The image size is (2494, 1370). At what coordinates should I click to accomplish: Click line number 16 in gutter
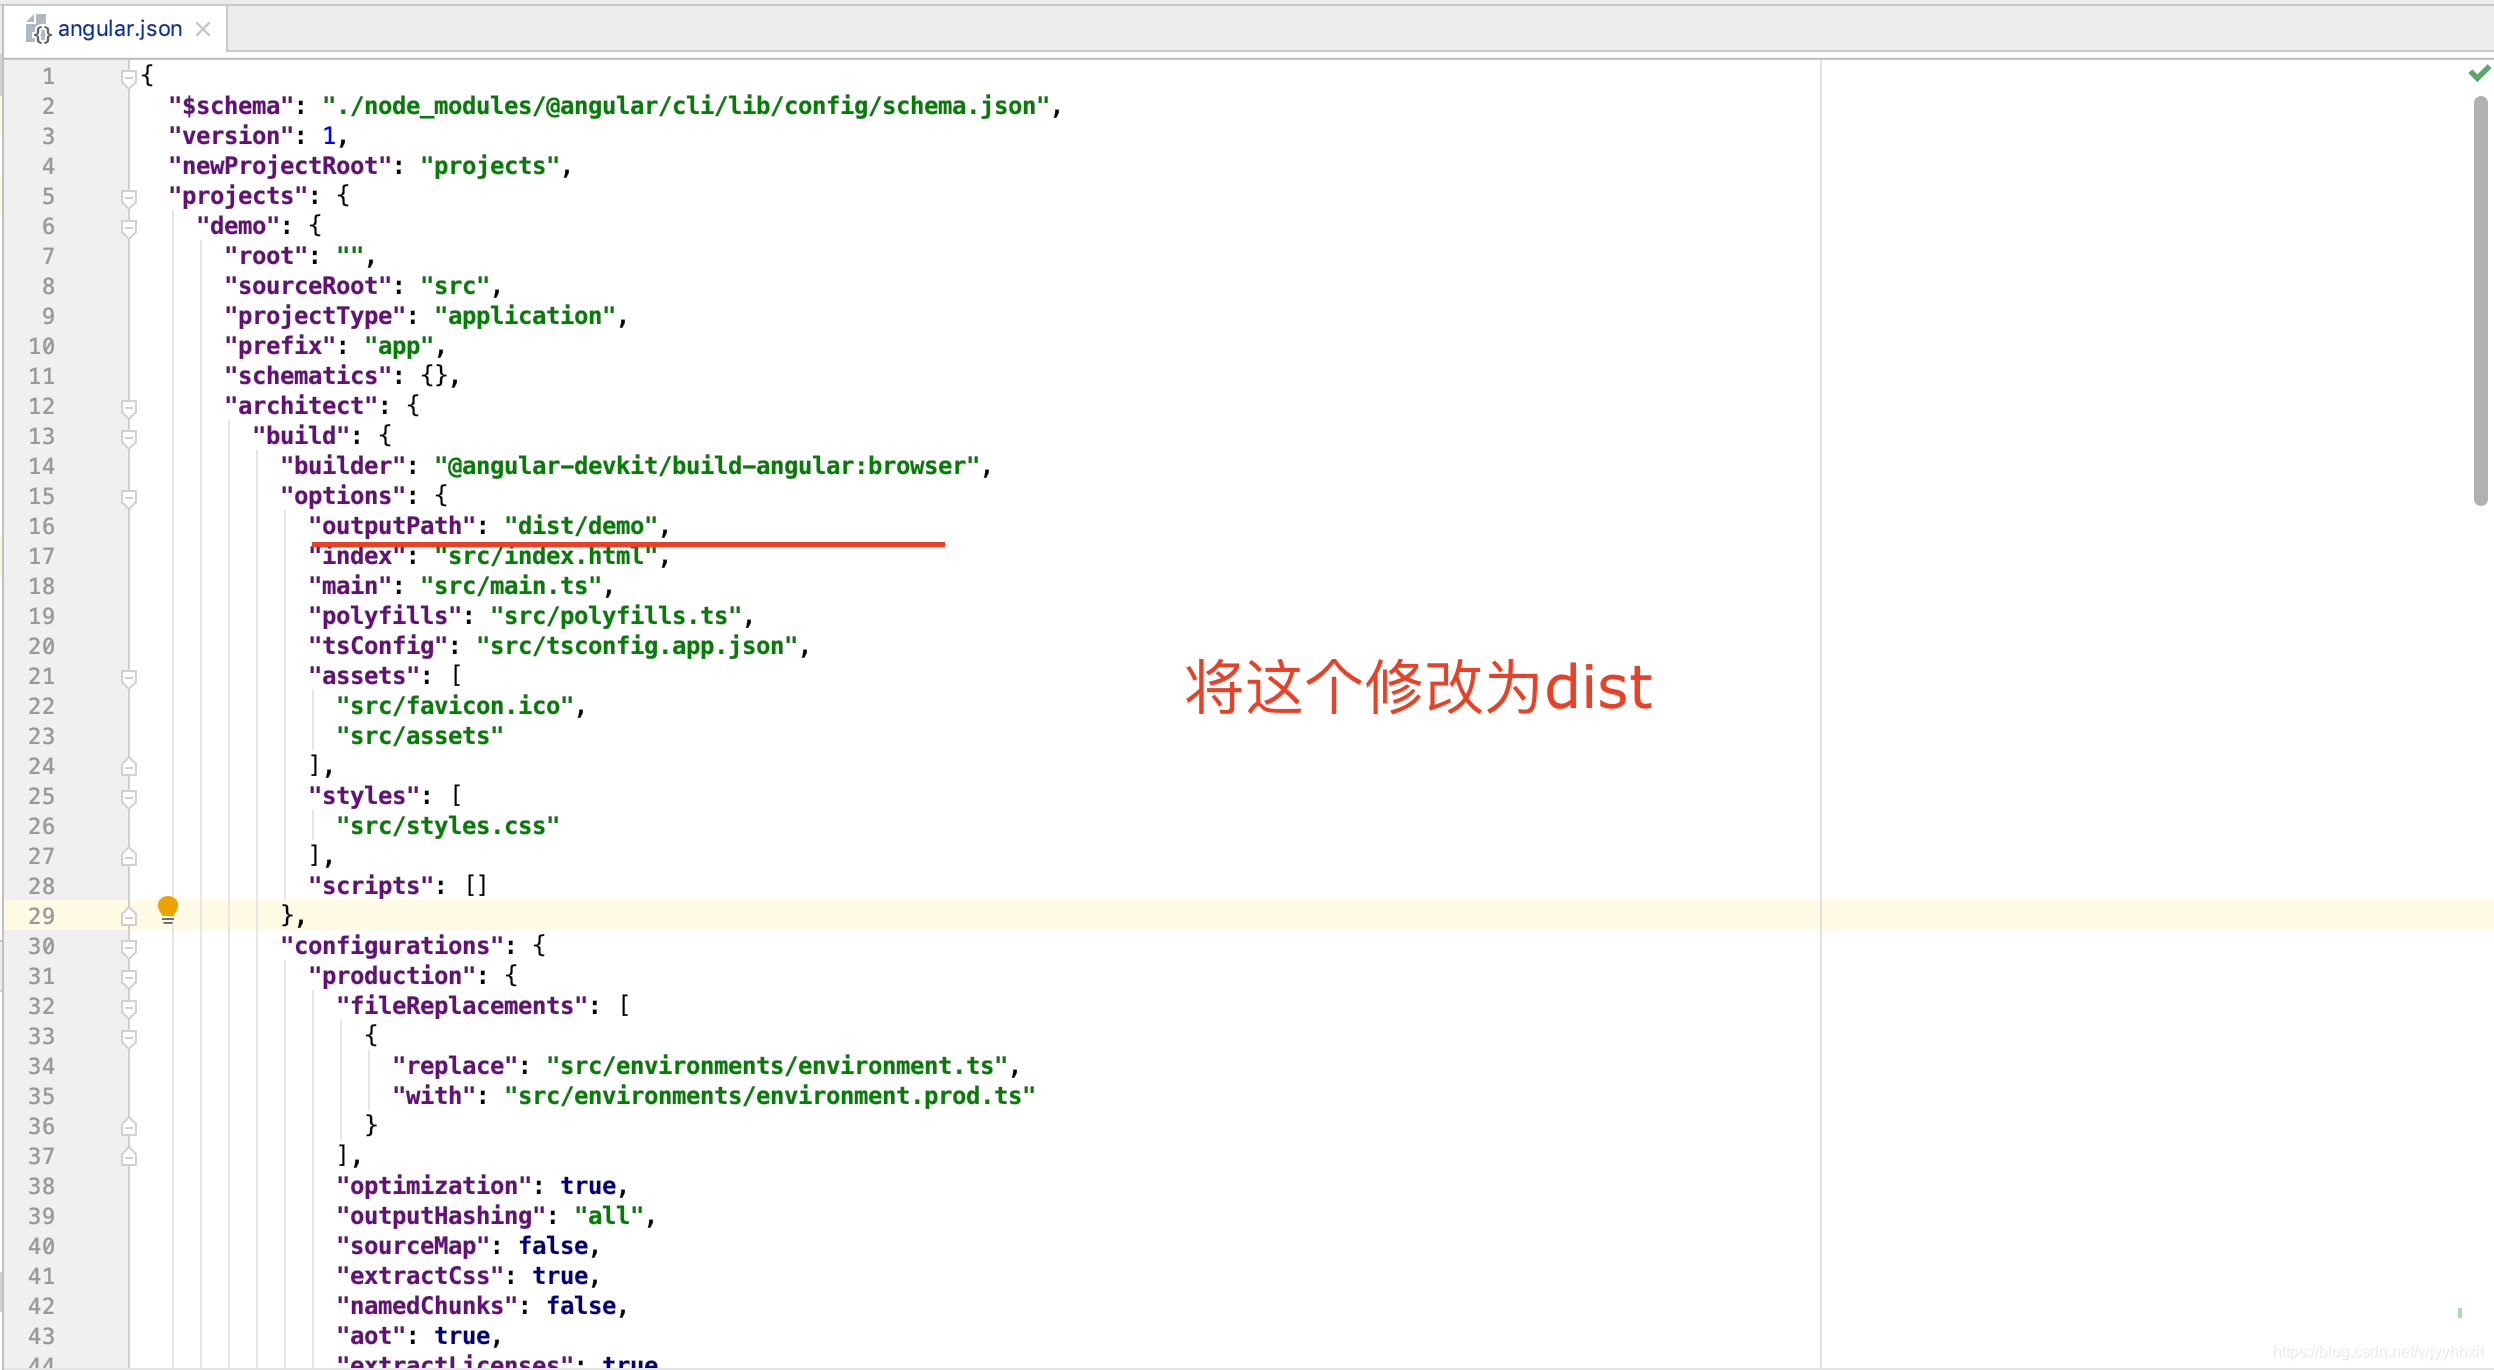(x=42, y=526)
